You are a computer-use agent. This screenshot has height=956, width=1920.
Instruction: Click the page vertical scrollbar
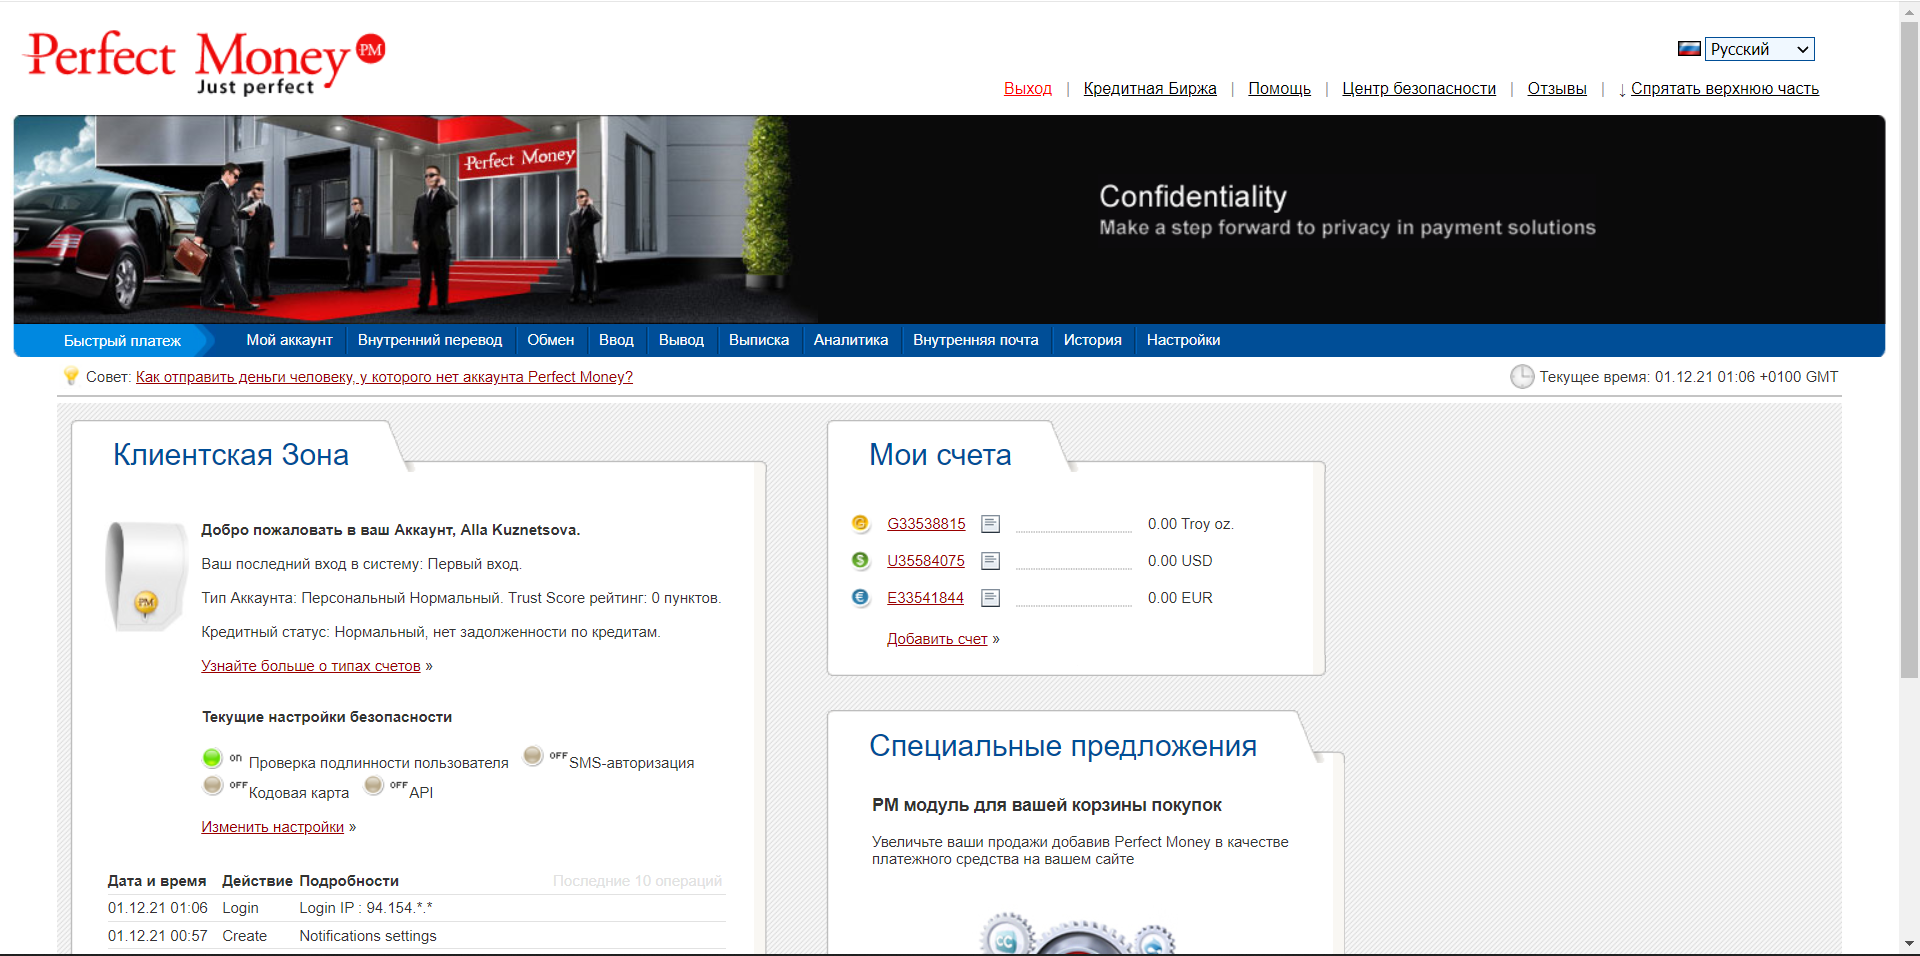1909,350
